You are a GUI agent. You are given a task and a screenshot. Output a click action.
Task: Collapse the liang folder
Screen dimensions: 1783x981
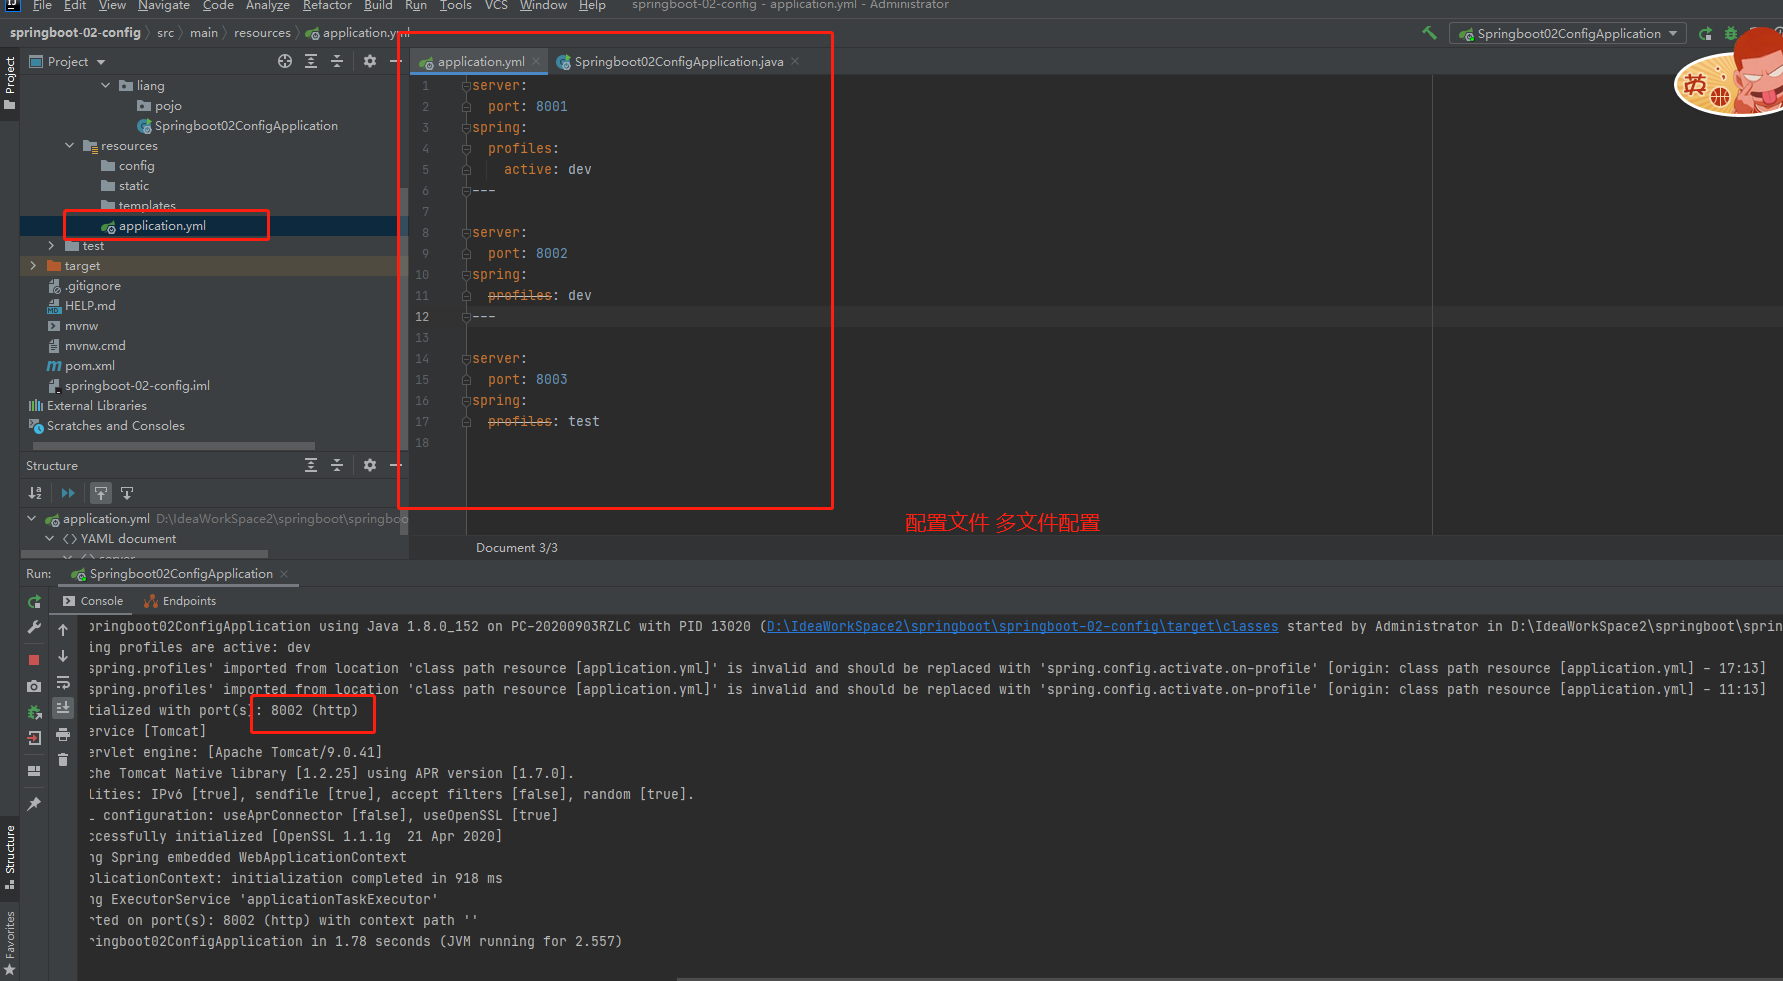(x=105, y=86)
